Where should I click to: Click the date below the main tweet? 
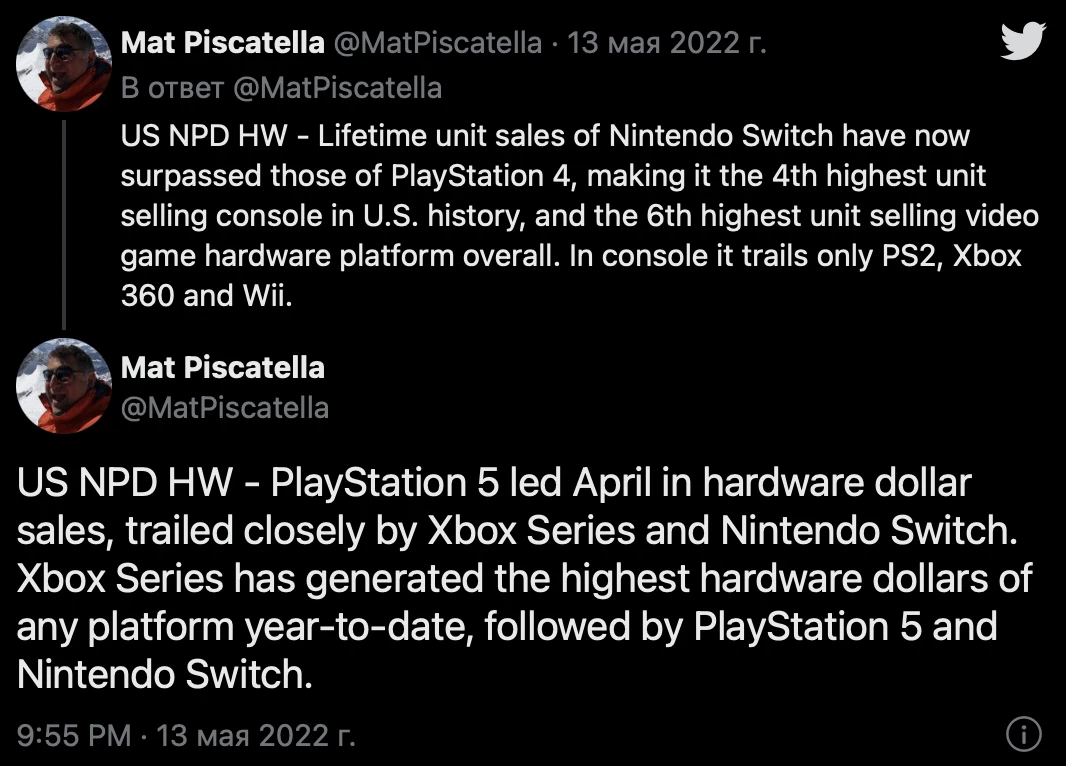click(256, 735)
